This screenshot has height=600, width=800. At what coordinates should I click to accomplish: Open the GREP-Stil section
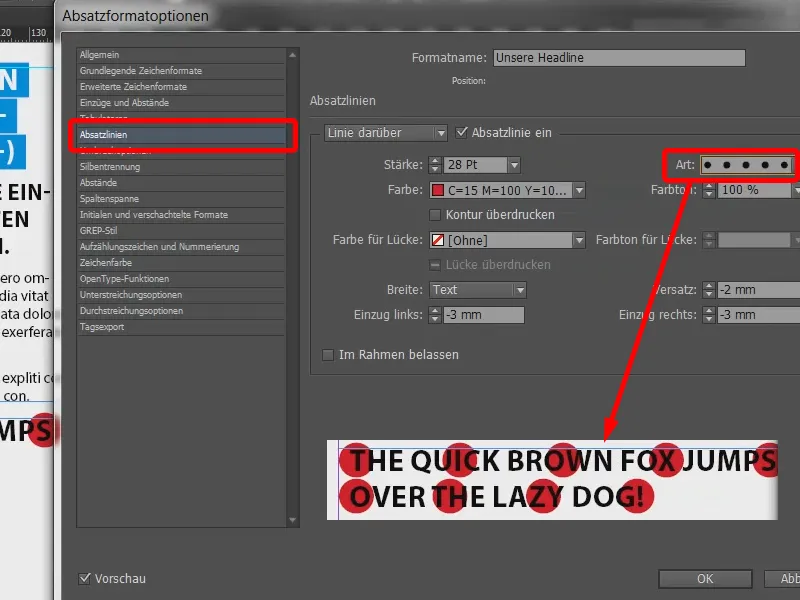(181, 231)
